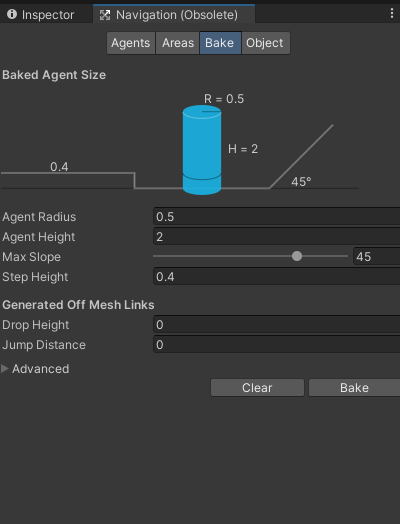Click the Drop Height input field
The image size is (400, 524).
(x=277, y=324)
